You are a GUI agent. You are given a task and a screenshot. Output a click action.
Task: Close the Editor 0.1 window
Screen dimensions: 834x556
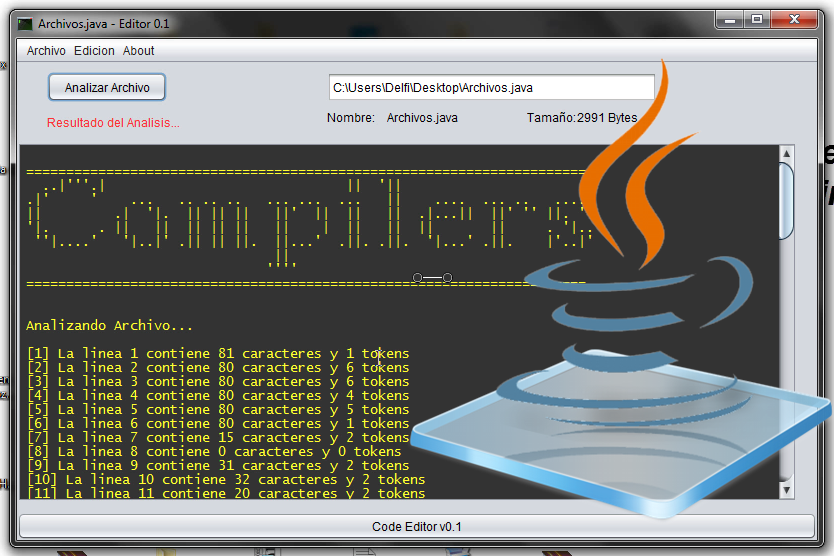click(x=794, y=20)
